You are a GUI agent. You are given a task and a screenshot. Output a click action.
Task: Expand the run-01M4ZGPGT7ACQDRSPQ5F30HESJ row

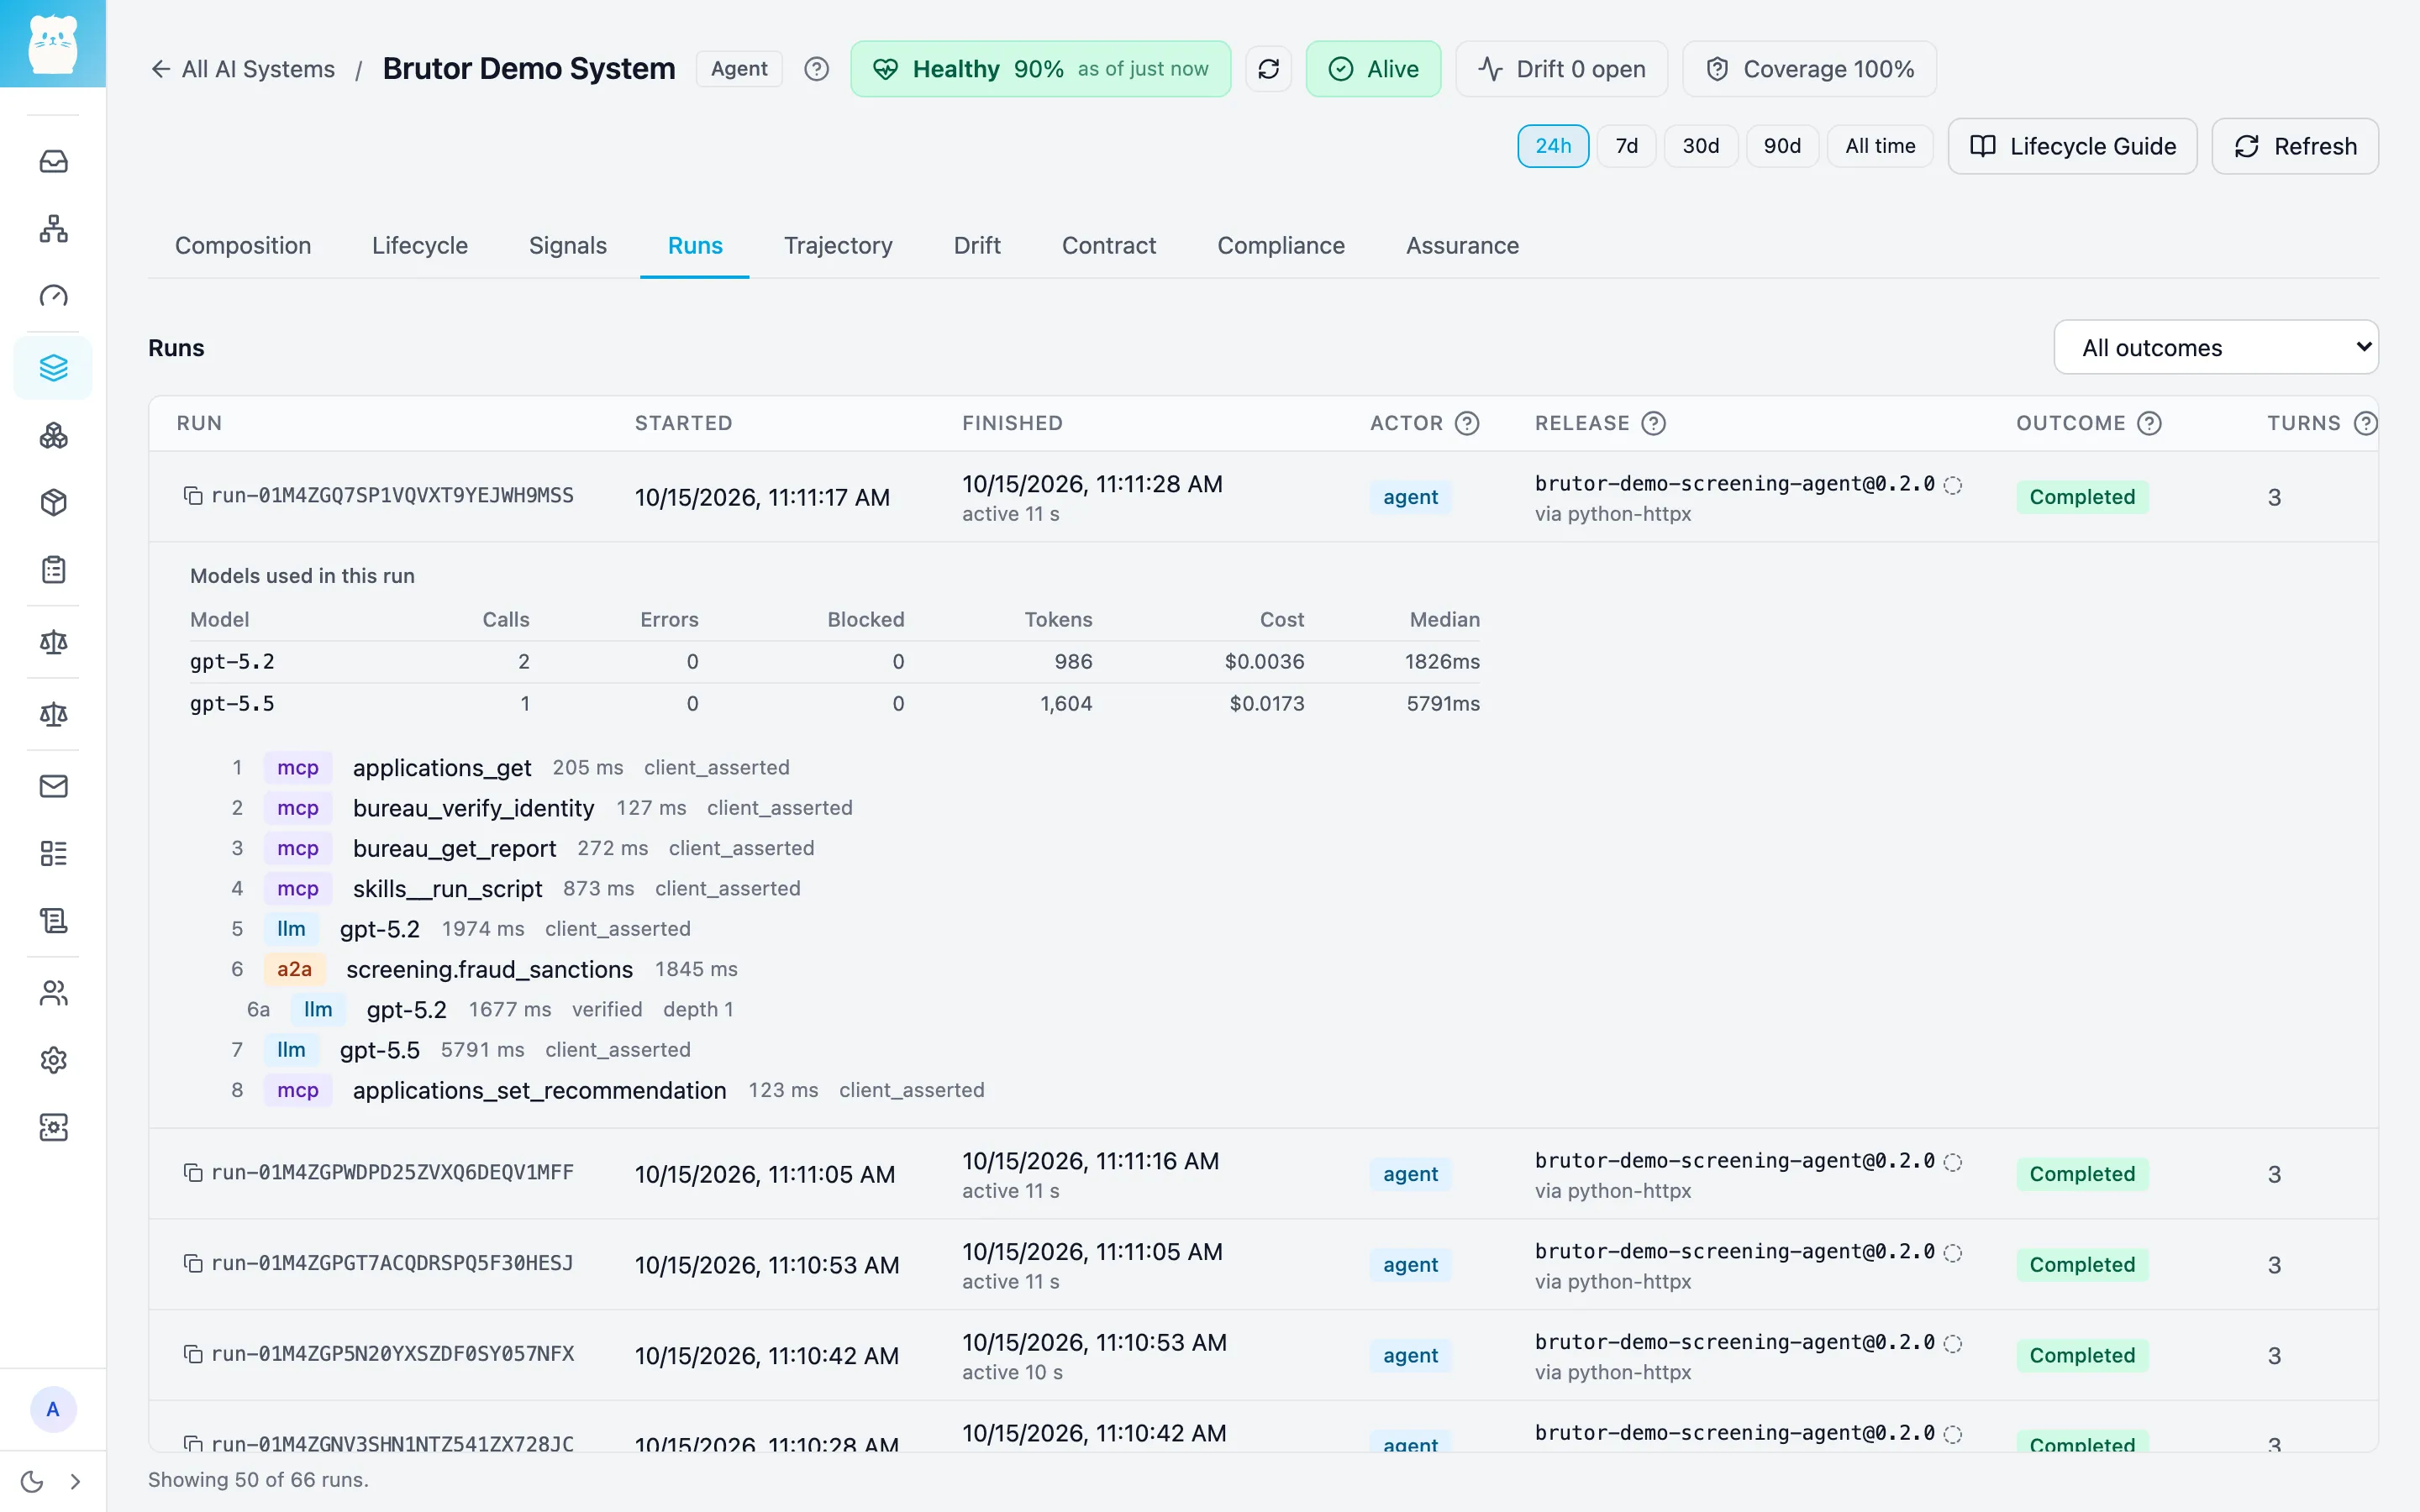click(x=1263, y=1264)
